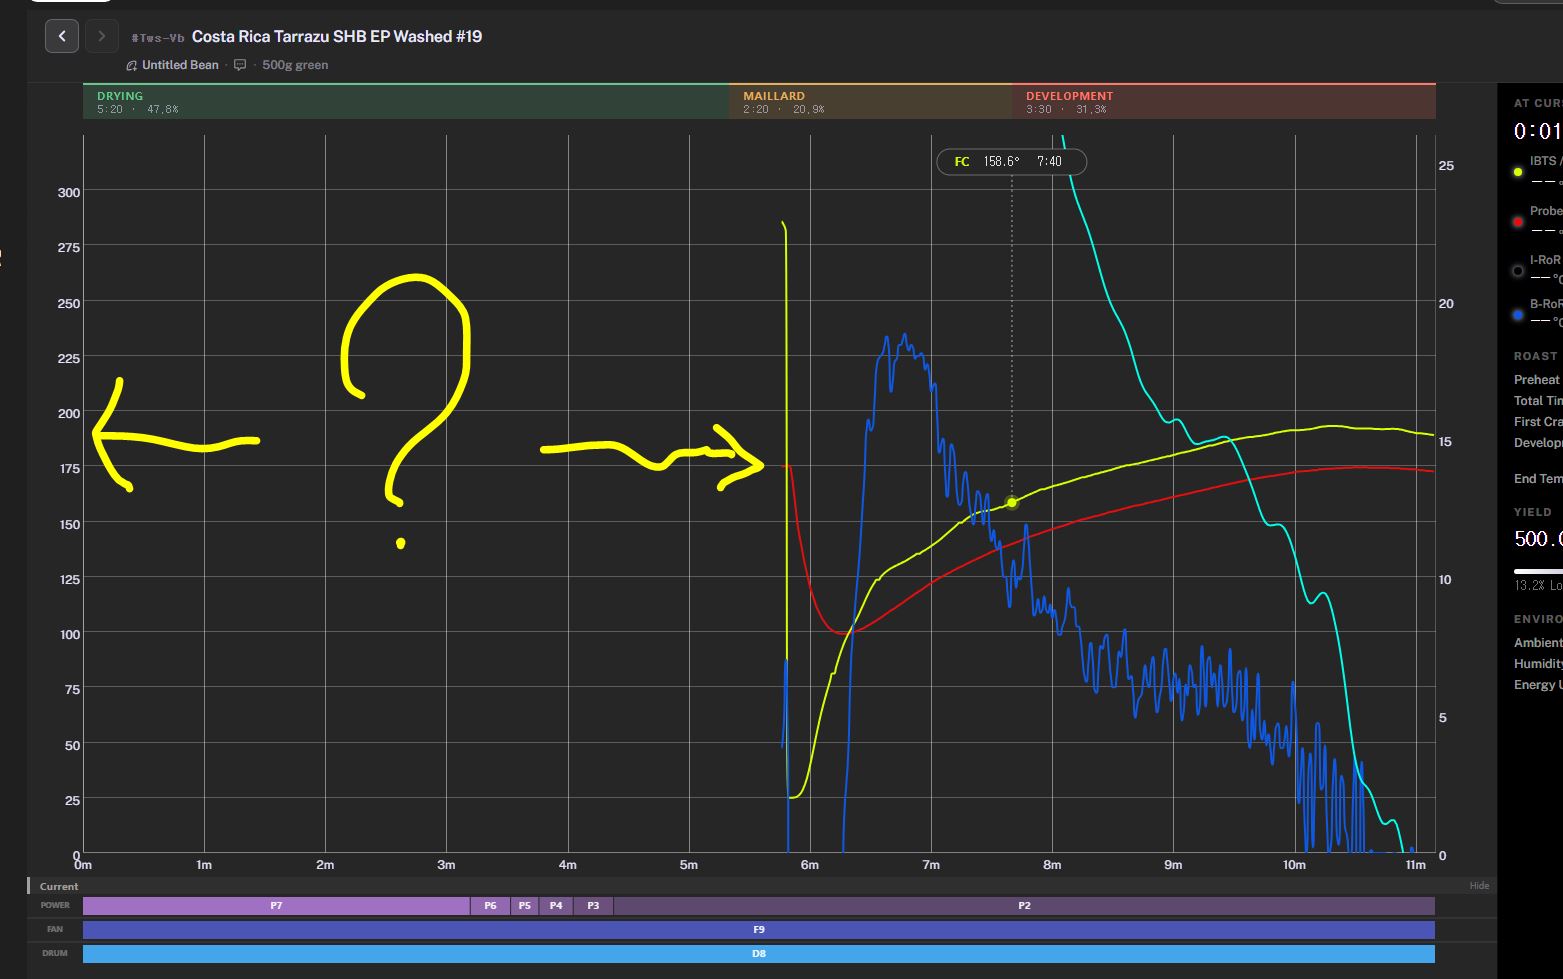The width and height of the screenshot is (1563, 979).
Task: Hide the Current settings panel
Action: pos(1479,886)
